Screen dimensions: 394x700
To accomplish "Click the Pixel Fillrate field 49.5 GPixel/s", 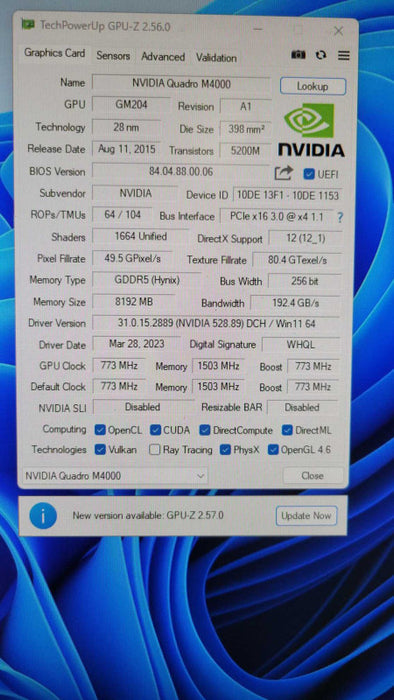I will 132,258.
